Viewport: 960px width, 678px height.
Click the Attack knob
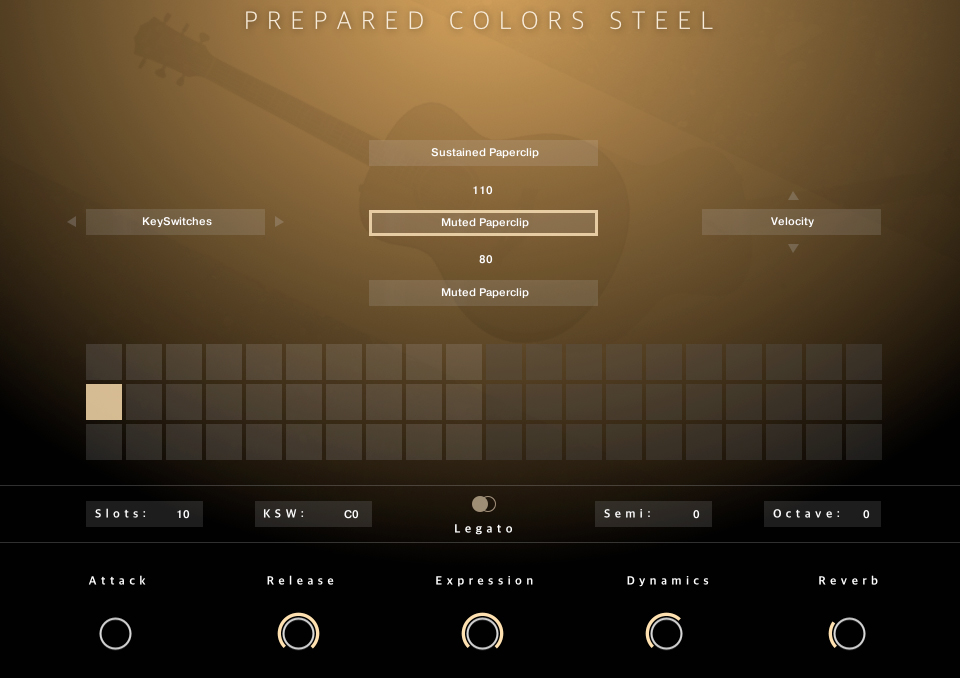[x=116, y=633]
